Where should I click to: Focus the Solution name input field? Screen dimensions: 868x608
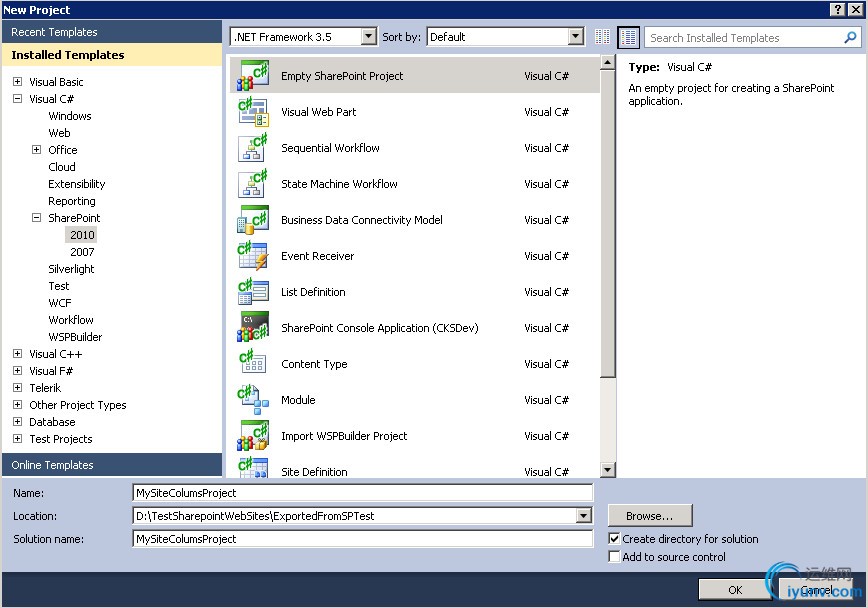point(363,539)
